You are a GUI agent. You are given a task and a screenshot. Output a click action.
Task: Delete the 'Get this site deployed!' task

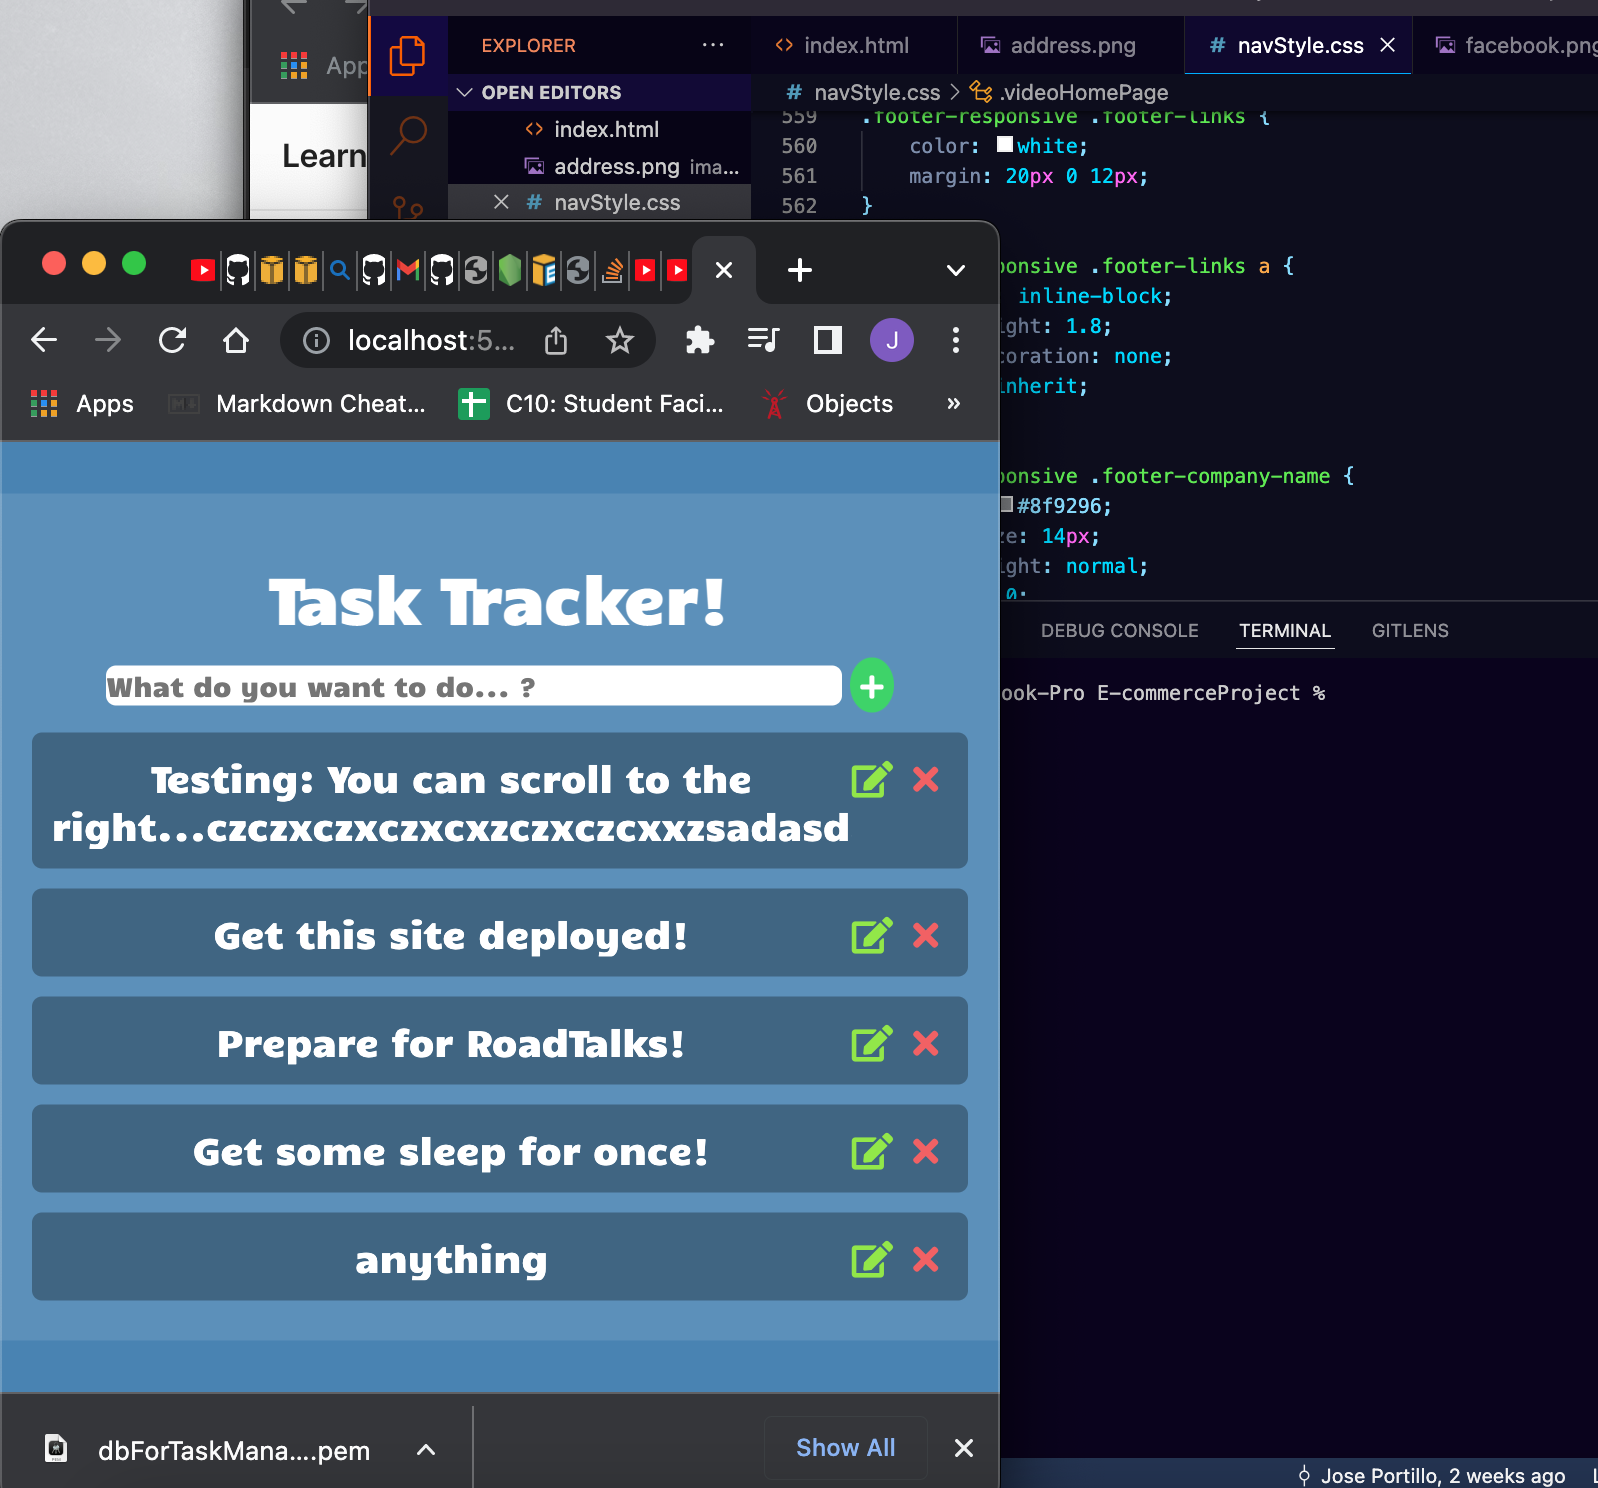(x=926, y=936)
